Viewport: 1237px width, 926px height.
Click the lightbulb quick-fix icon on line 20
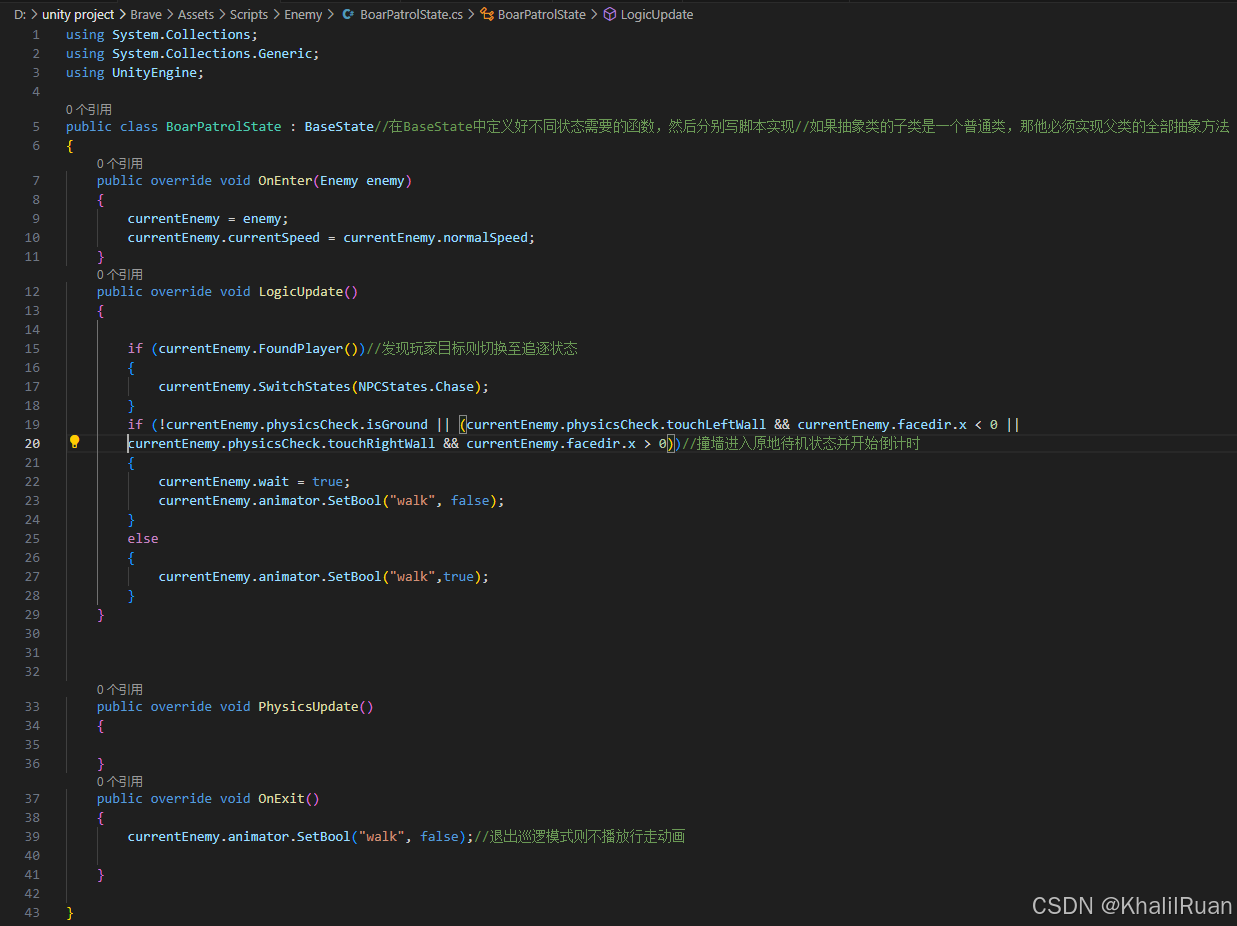click(74, 442)
